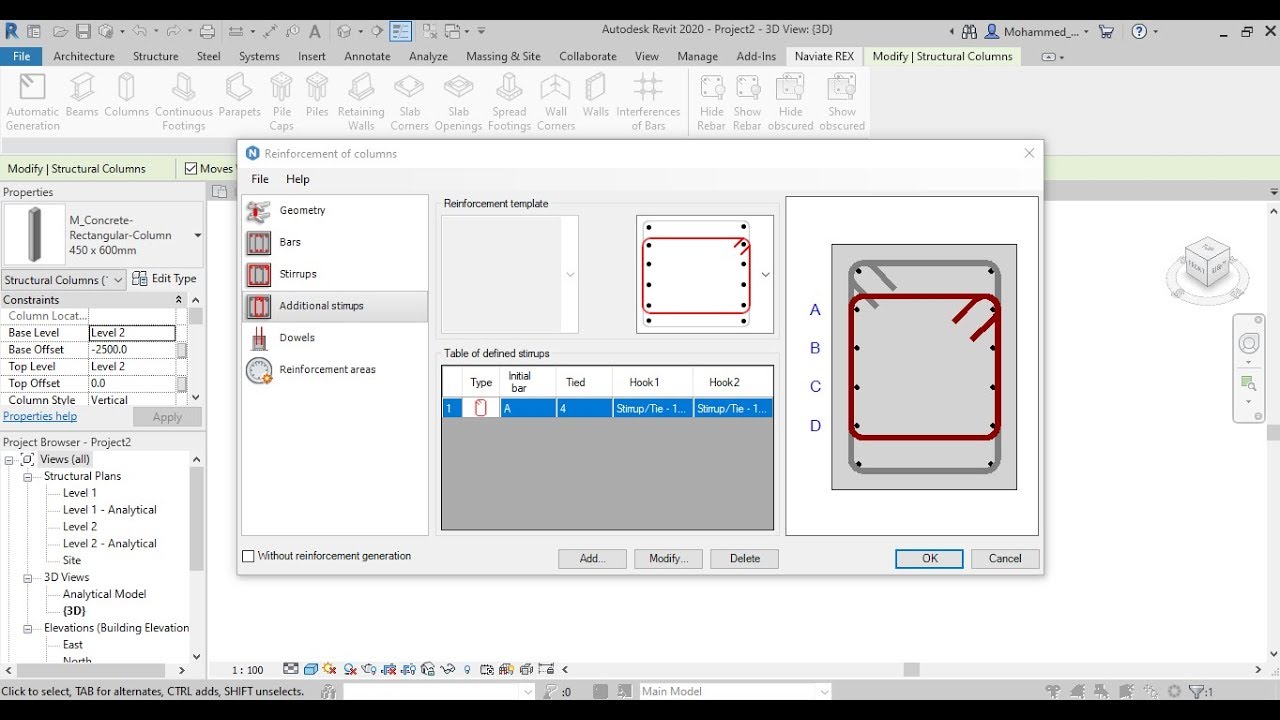Click Cancel in reinforcement dialog
The width and height of the screenshot is (1280, 720).
tap(1005, 559)
